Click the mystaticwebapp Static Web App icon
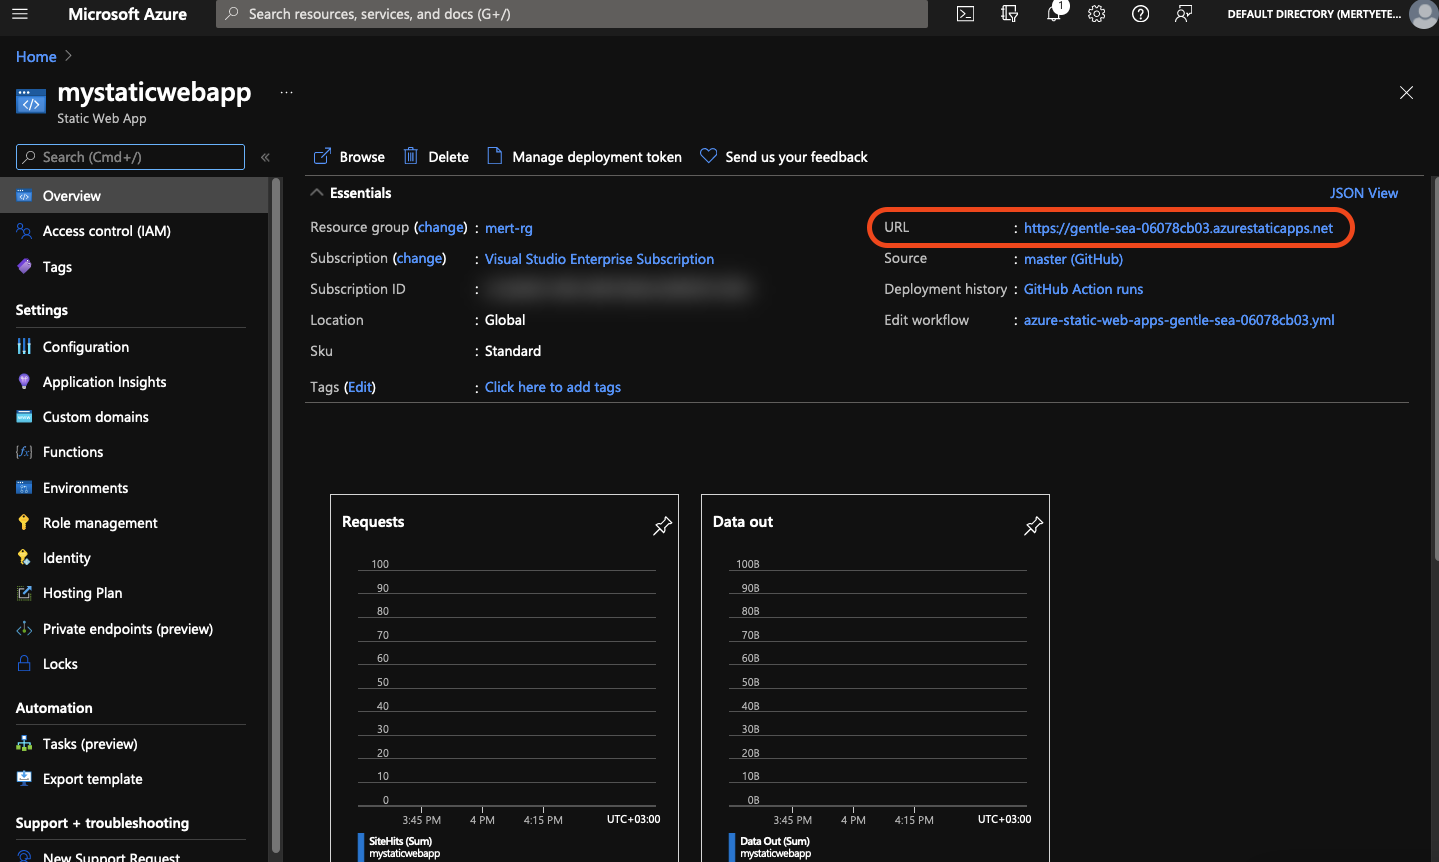 pyautogui.click(x=31, y=102)
